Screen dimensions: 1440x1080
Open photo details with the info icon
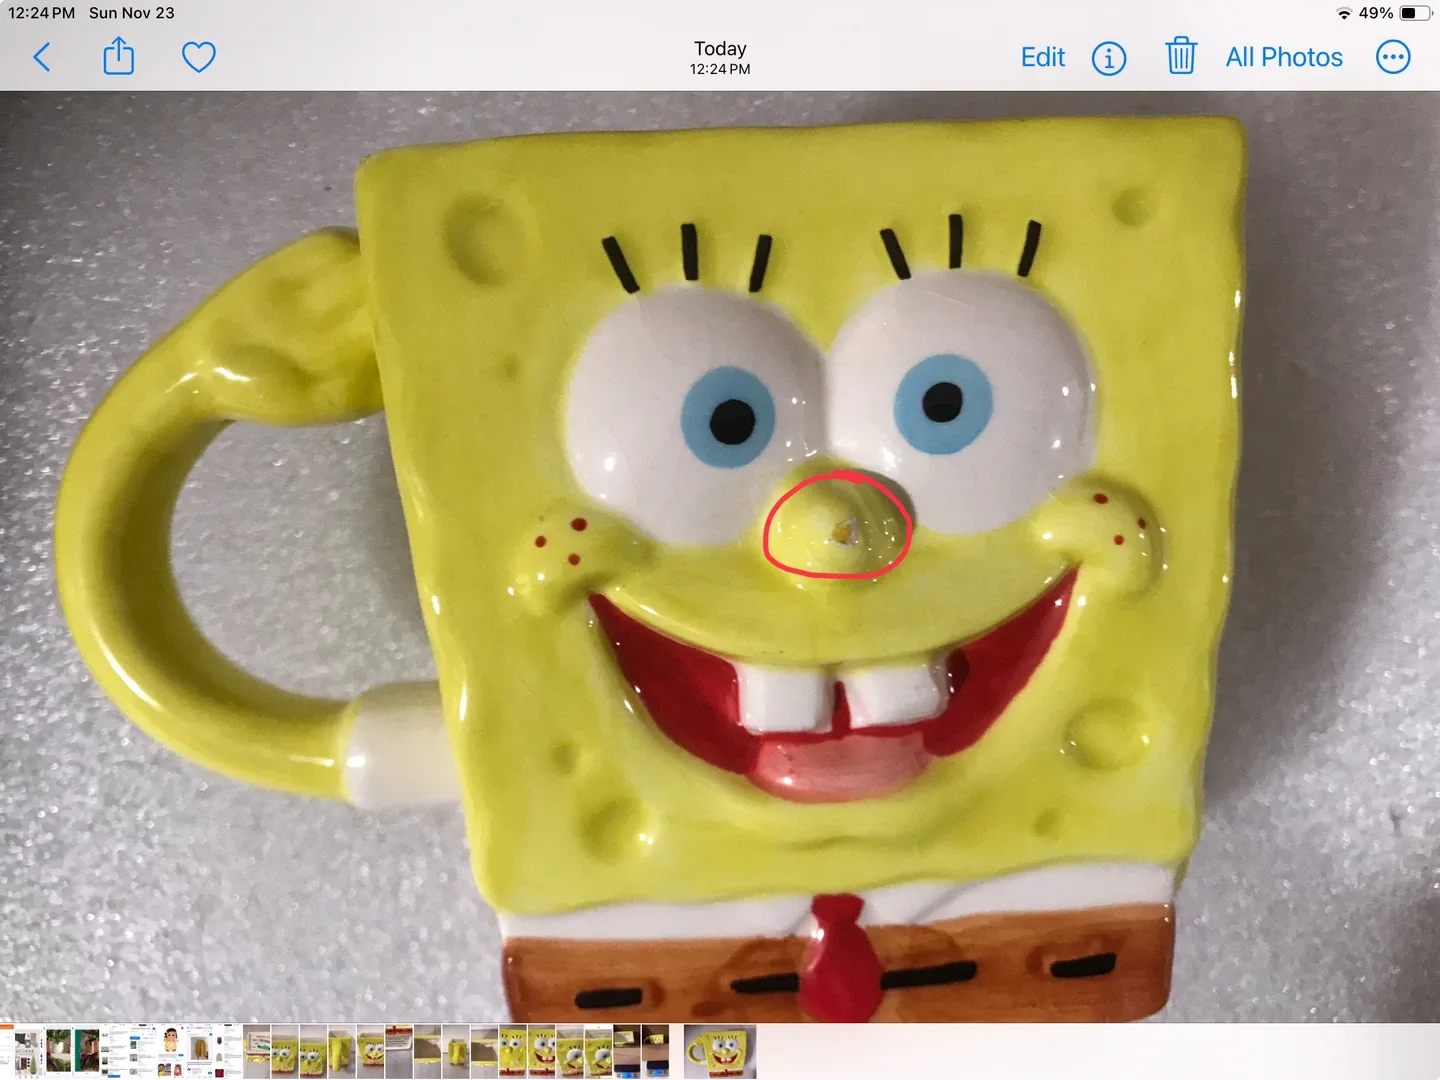pos(1108,58)
